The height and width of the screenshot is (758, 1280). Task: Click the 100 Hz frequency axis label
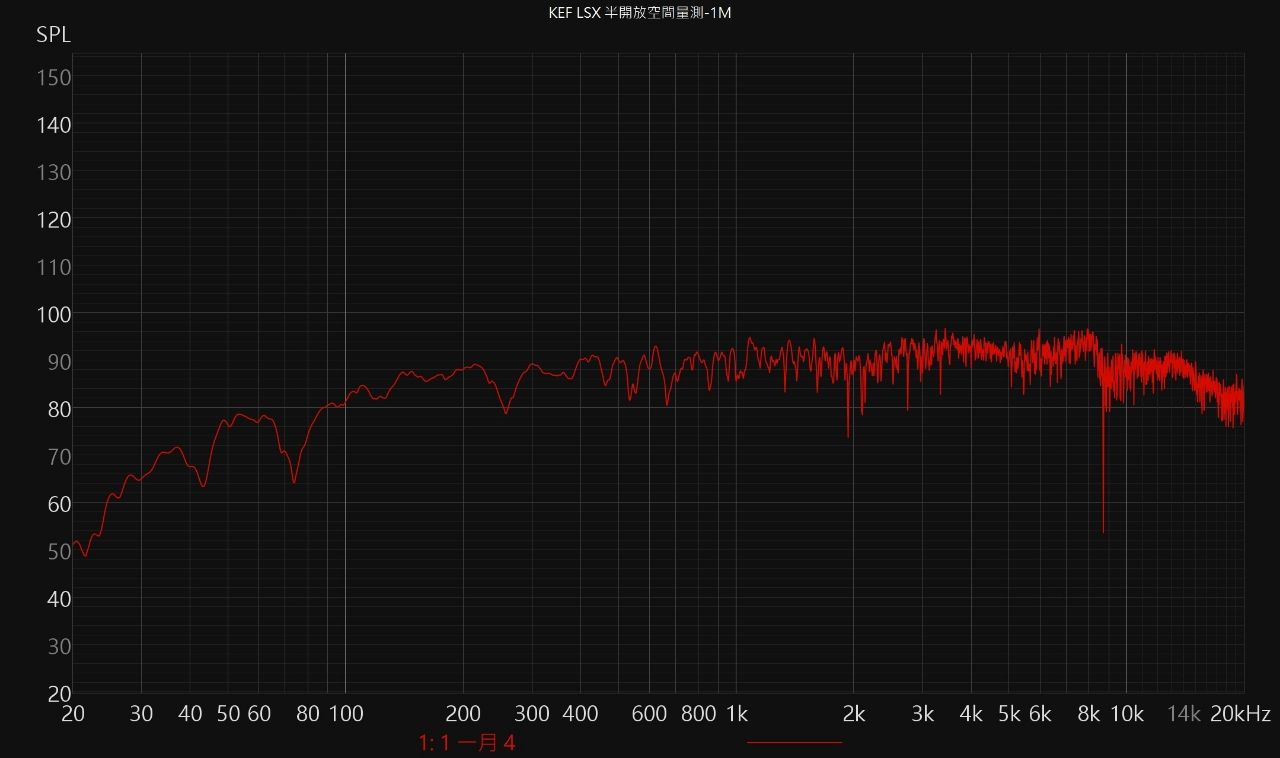click(x=345, y=714)
